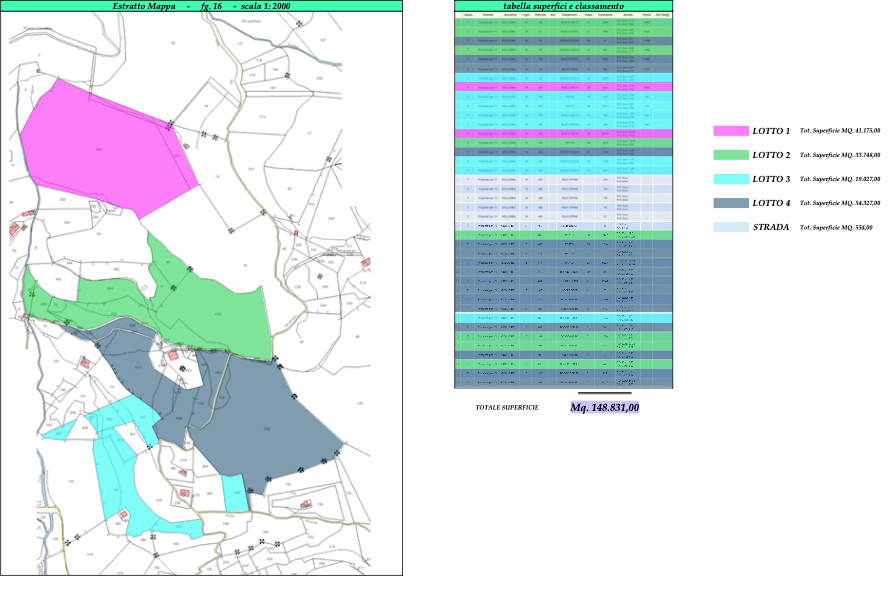The height and width of the screenshot is (589, 890).
Task: Select the cyan LOTTO 3 legend swatch
Action: point(729,179)
